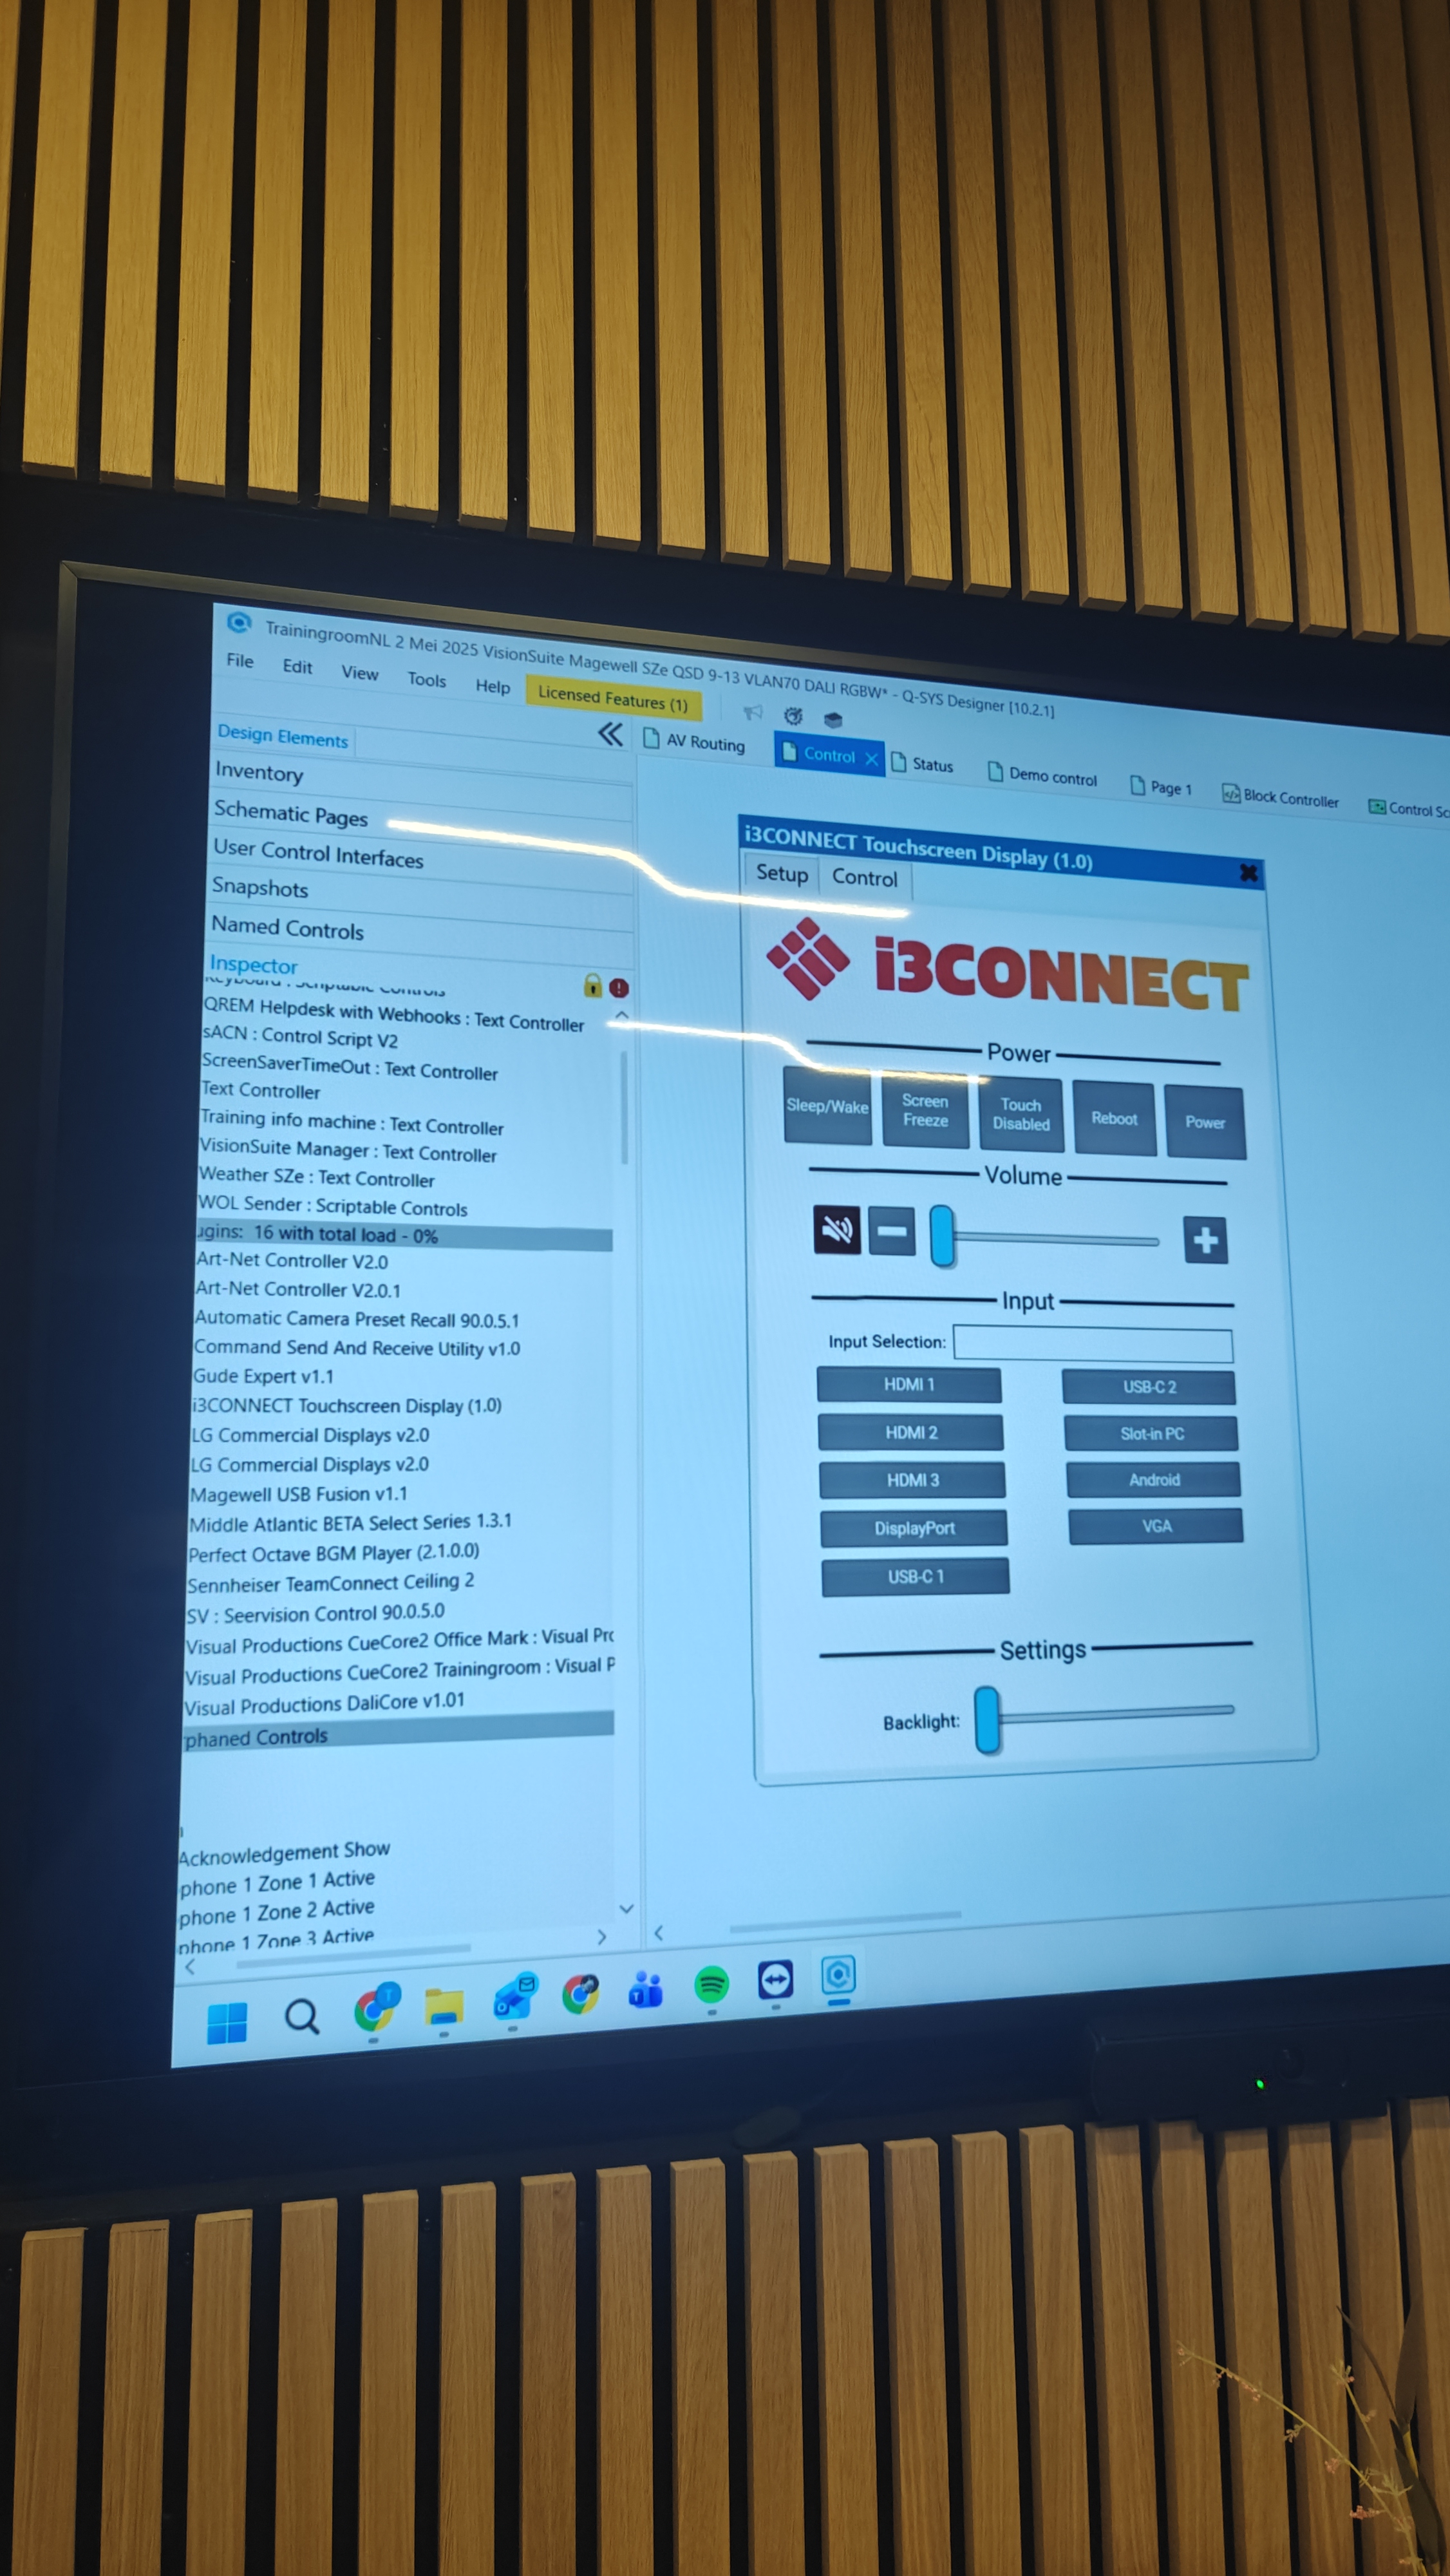The width and height of the screenshot is (1450, 2576).
Task: Select the HDMI 2 input
Action: 910,1433
